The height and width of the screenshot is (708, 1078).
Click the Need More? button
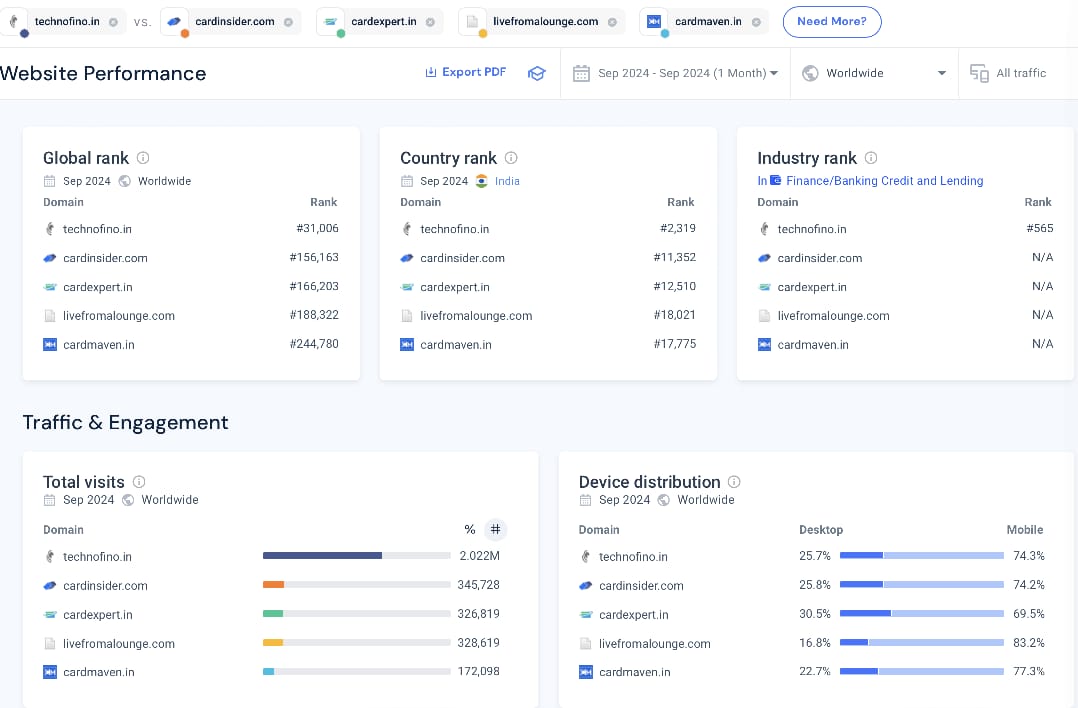[x=832, y=21]
